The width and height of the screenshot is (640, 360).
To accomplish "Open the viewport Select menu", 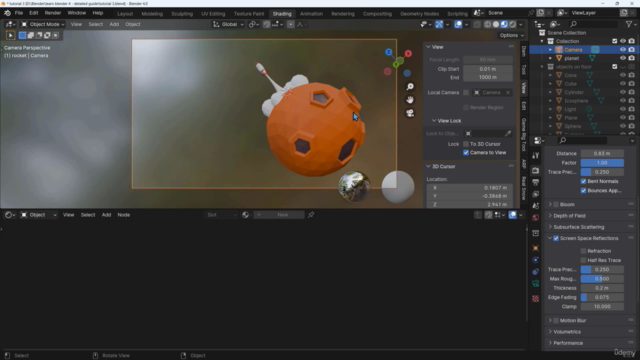I will click(96, 24).
